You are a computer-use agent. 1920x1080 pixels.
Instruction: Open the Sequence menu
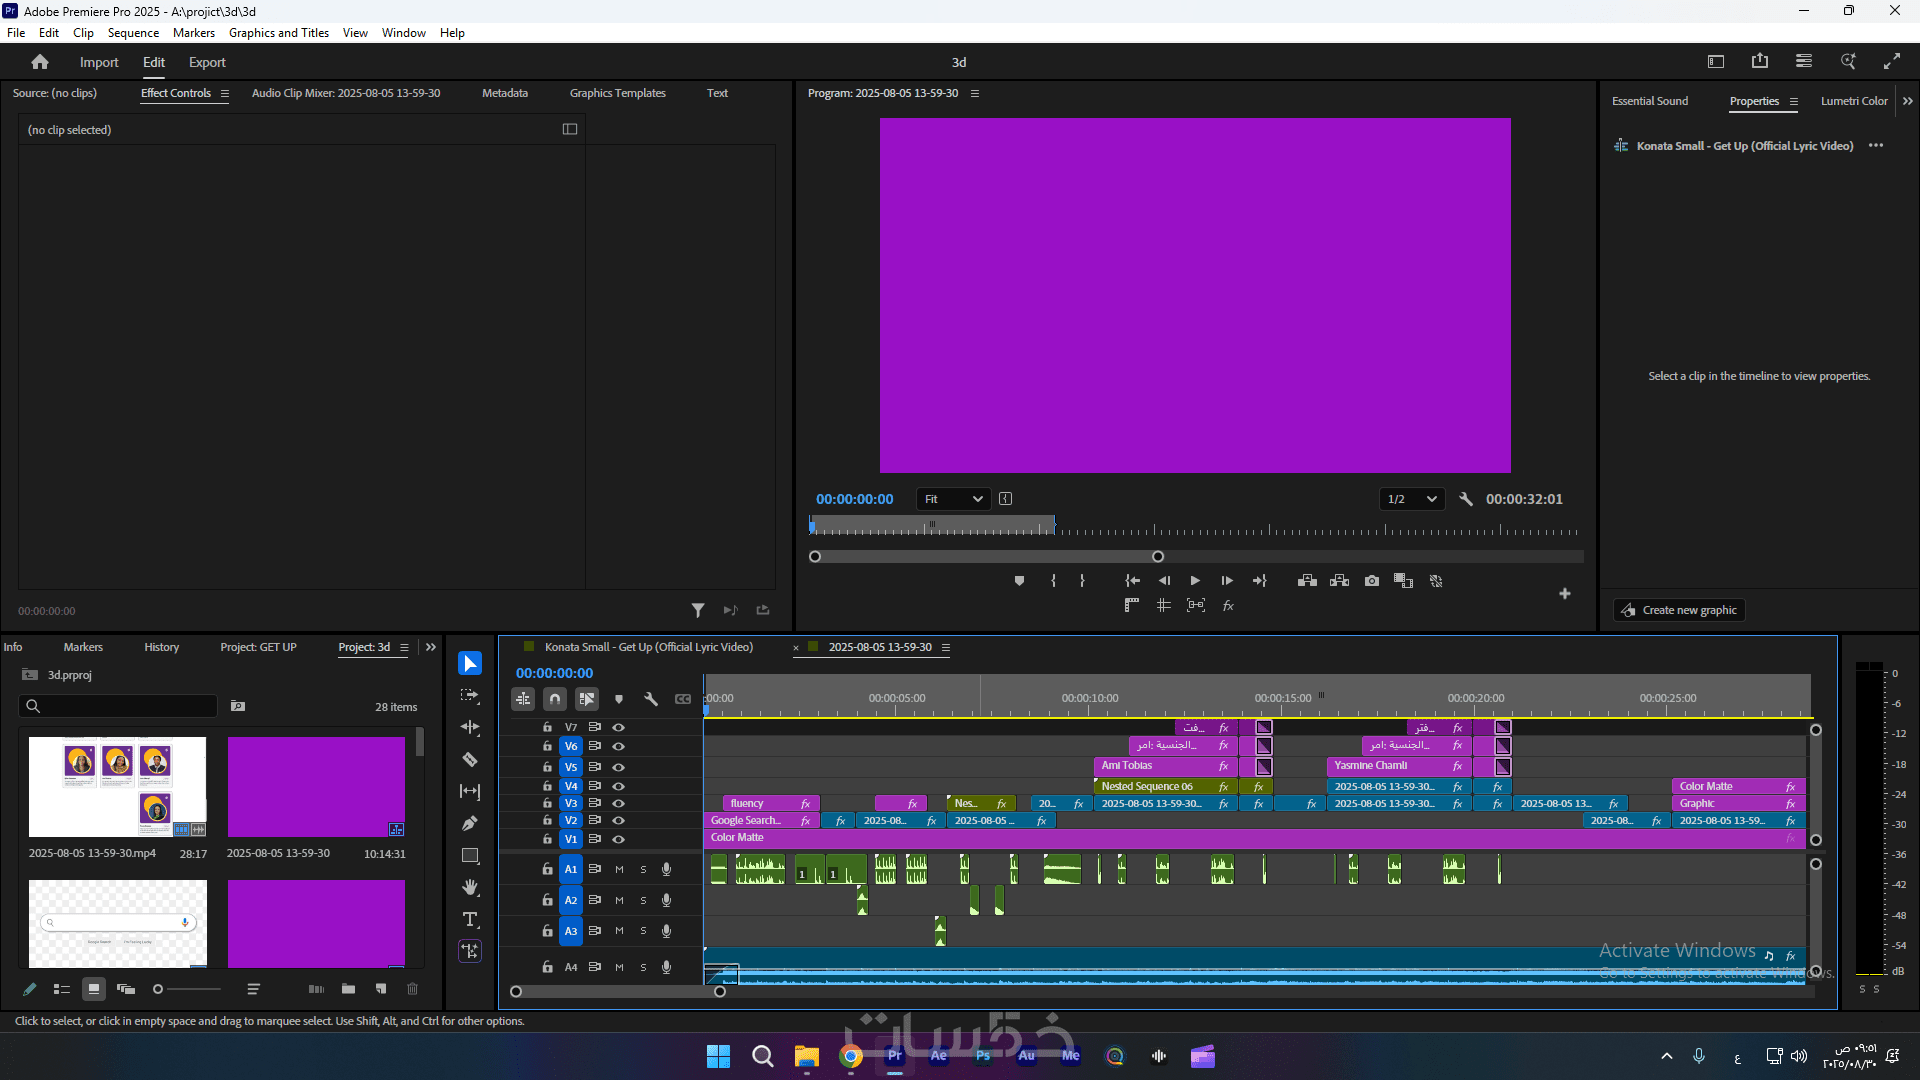coord(133,33)
